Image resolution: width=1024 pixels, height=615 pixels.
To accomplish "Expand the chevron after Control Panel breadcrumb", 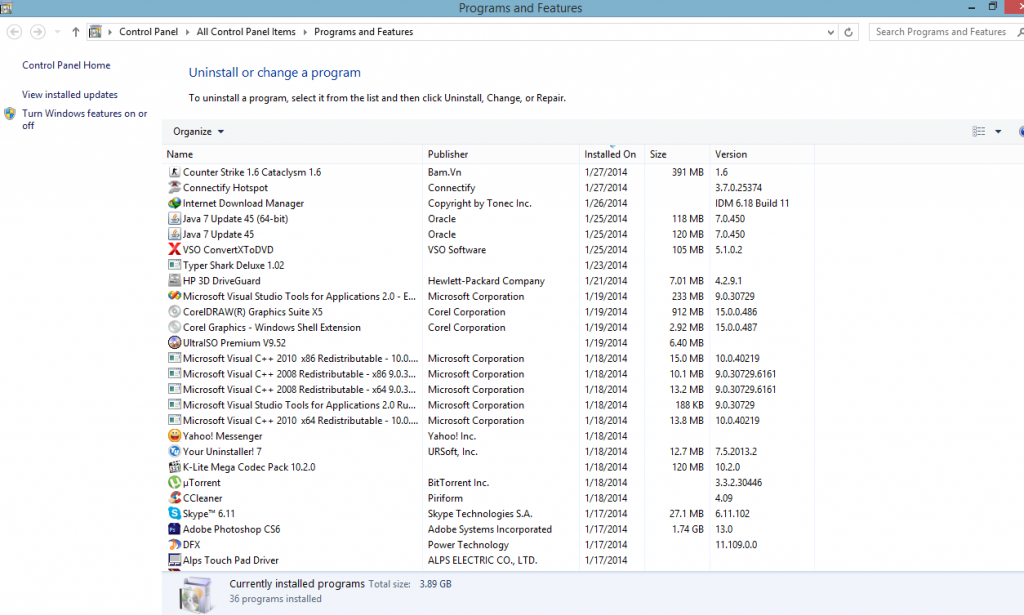I will [187, 32].
